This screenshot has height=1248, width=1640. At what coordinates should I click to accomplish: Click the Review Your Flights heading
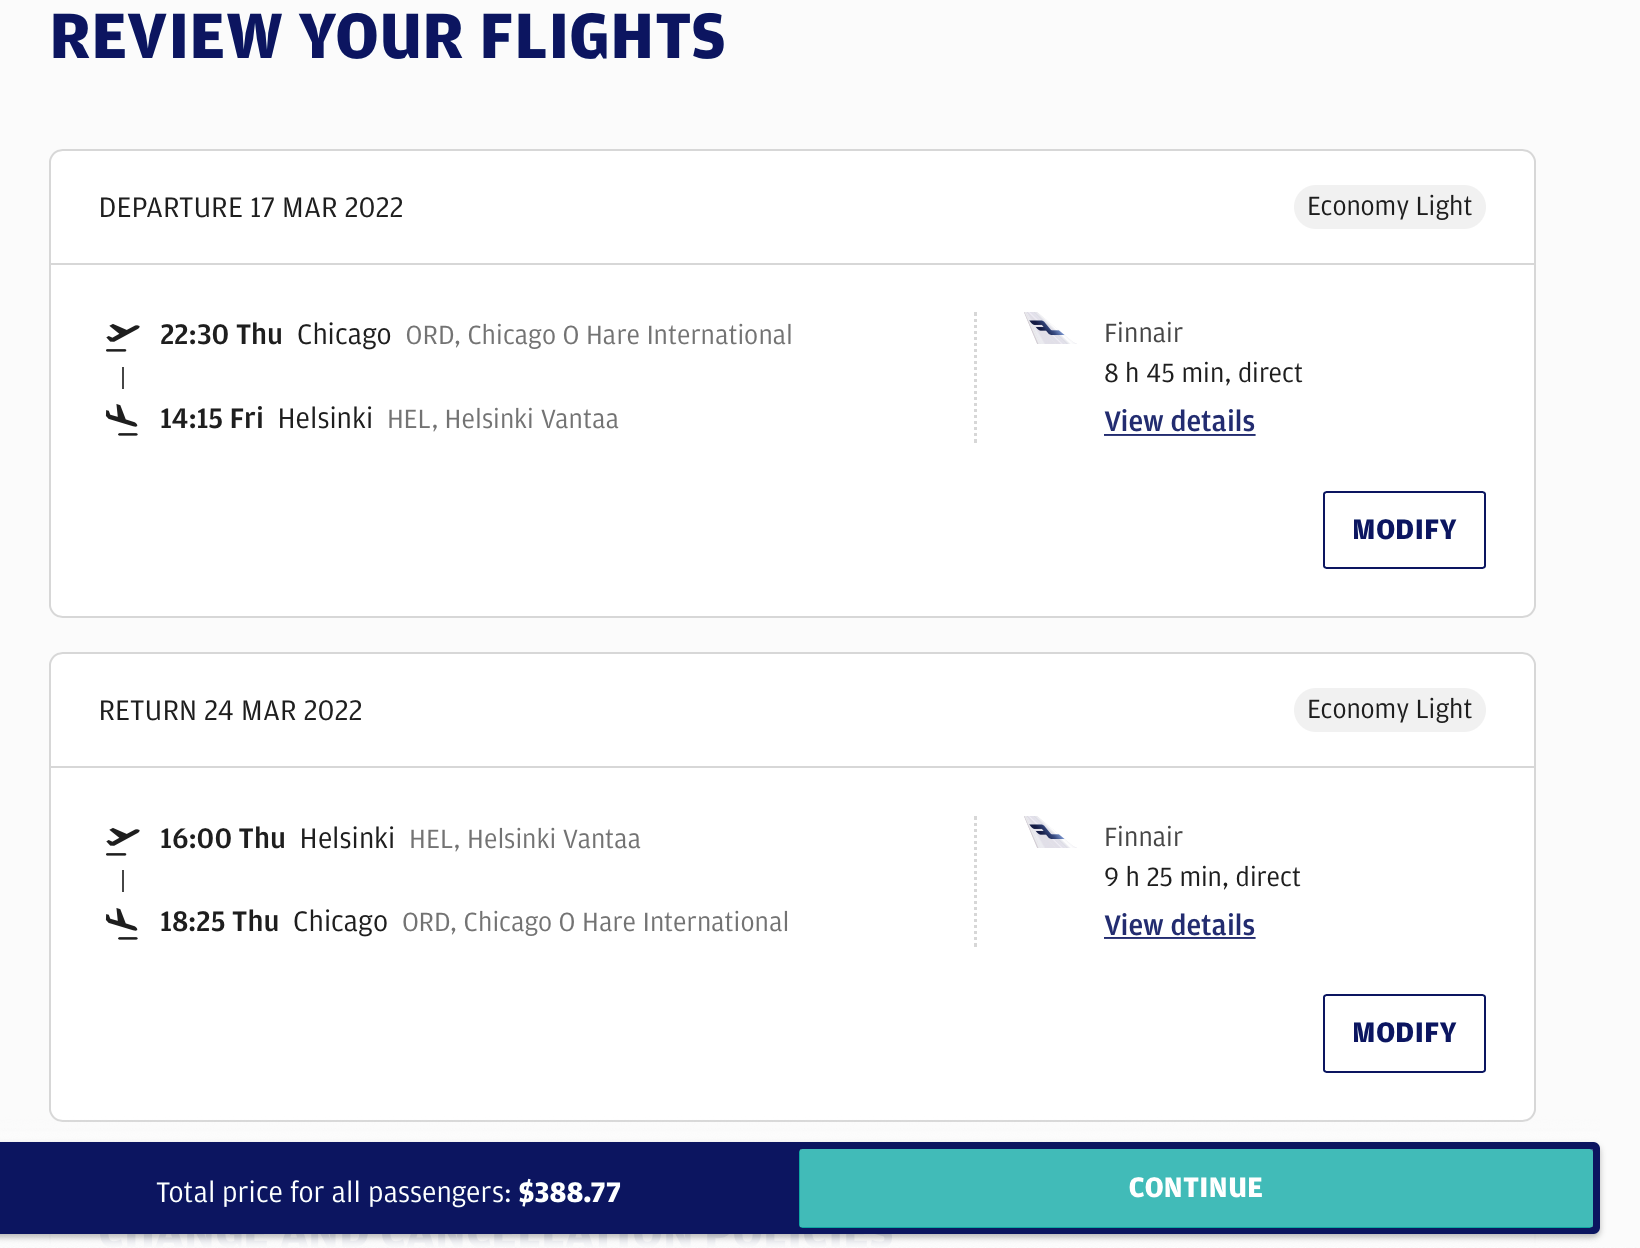pyautogui.click(x=387, y=38)
